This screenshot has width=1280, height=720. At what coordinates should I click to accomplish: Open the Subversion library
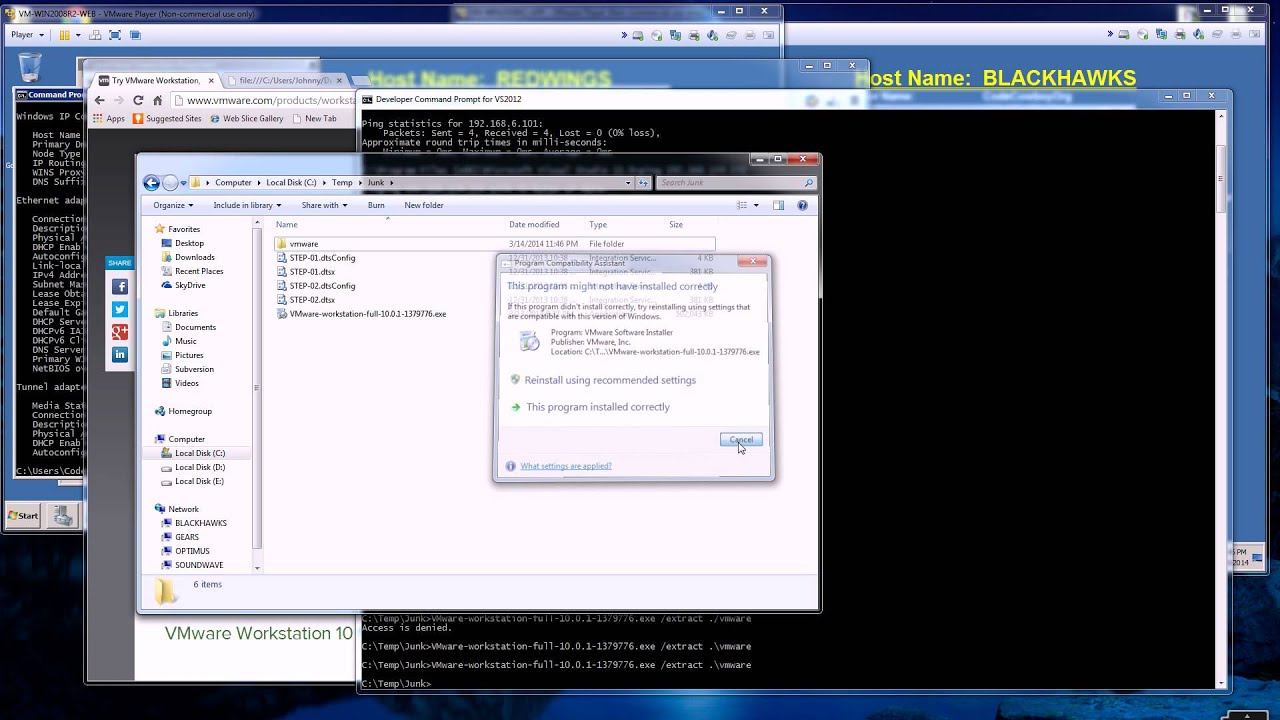coord(194,369)
